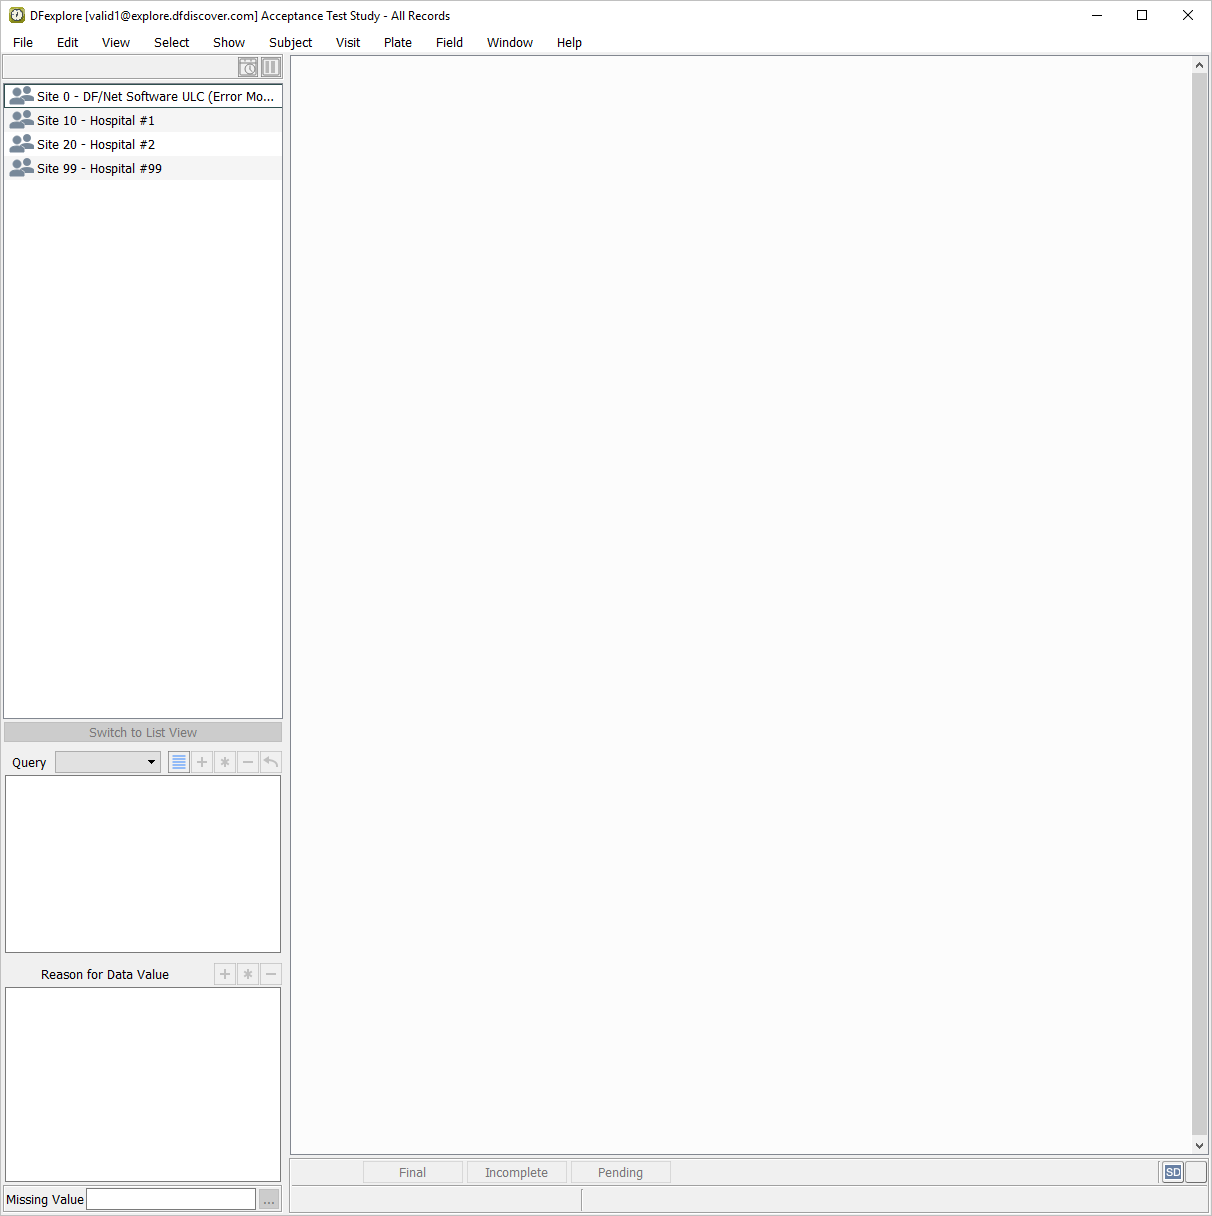Screen dimensions: 1212x1216
Task: Click the asterisk icon beside Reason for Data Value
Action: coord(248,974)
